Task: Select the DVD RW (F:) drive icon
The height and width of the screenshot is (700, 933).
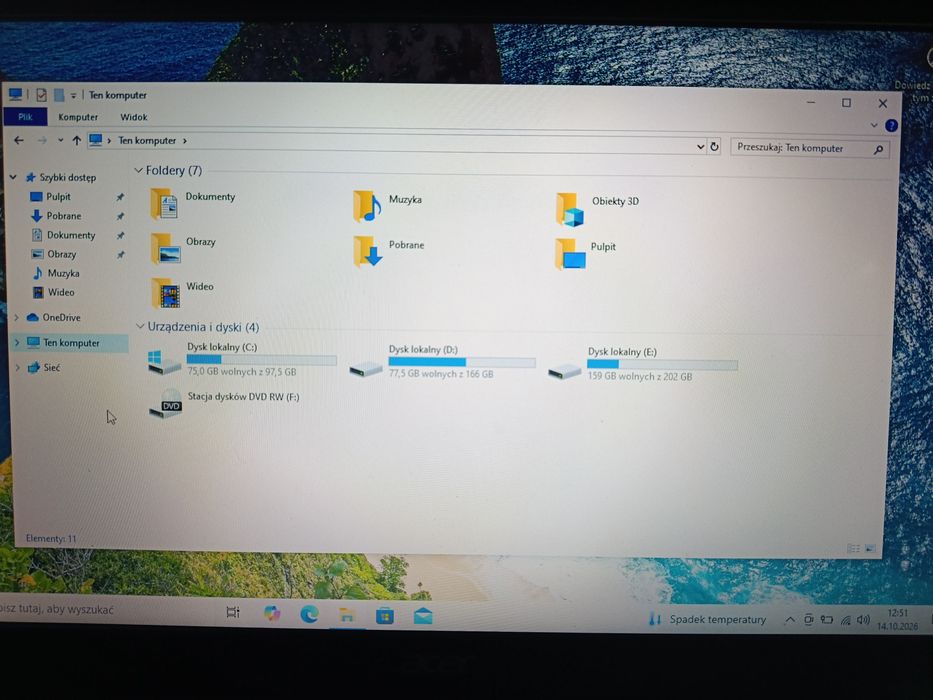Action: click(x=165, y=404)
